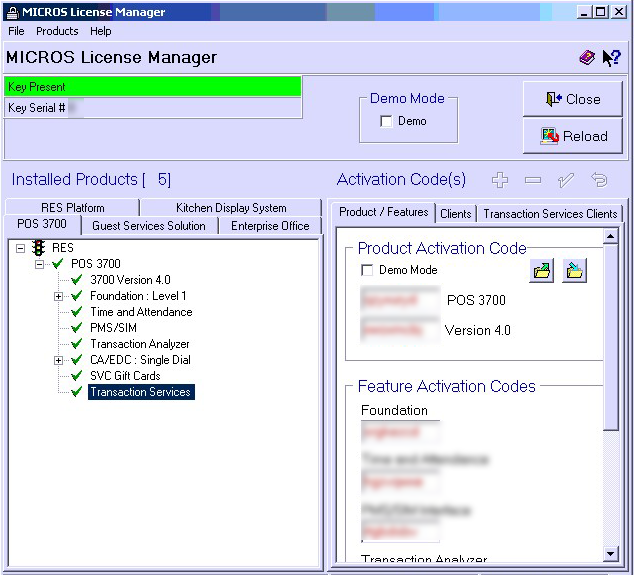Collapse the POS 3700 tree node
Image resolution: width=634 pixels, height=575 pixels.
click(x=39, y=264)
